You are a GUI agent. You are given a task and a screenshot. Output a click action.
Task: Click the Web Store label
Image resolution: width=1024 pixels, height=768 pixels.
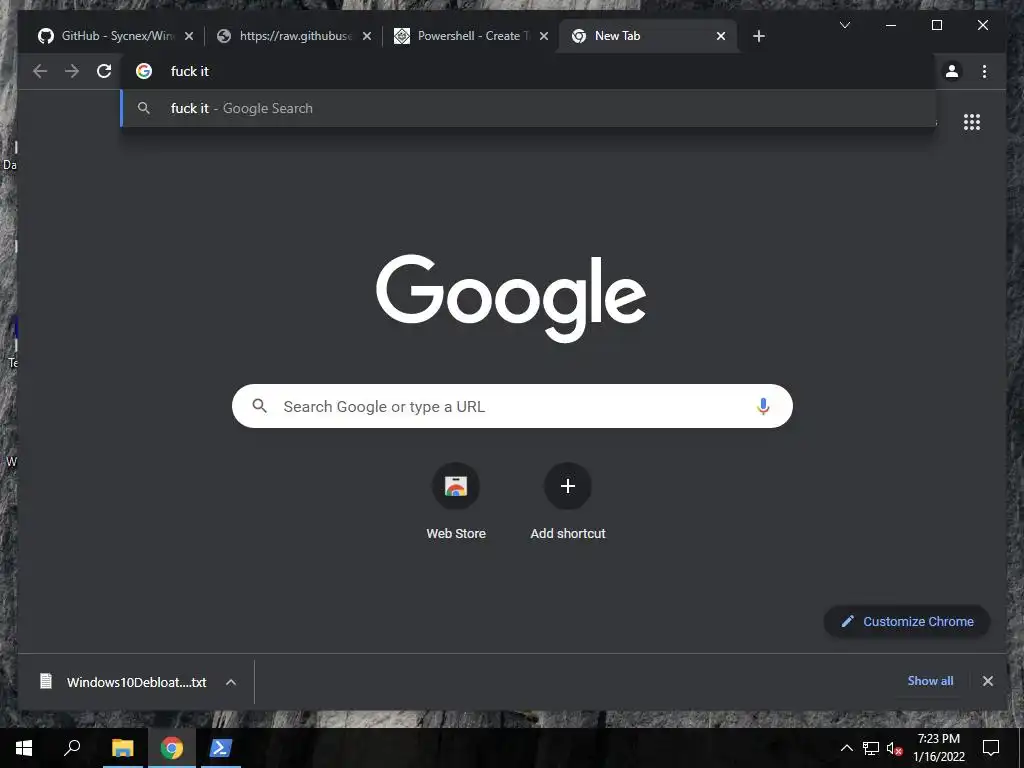point(456,534)
